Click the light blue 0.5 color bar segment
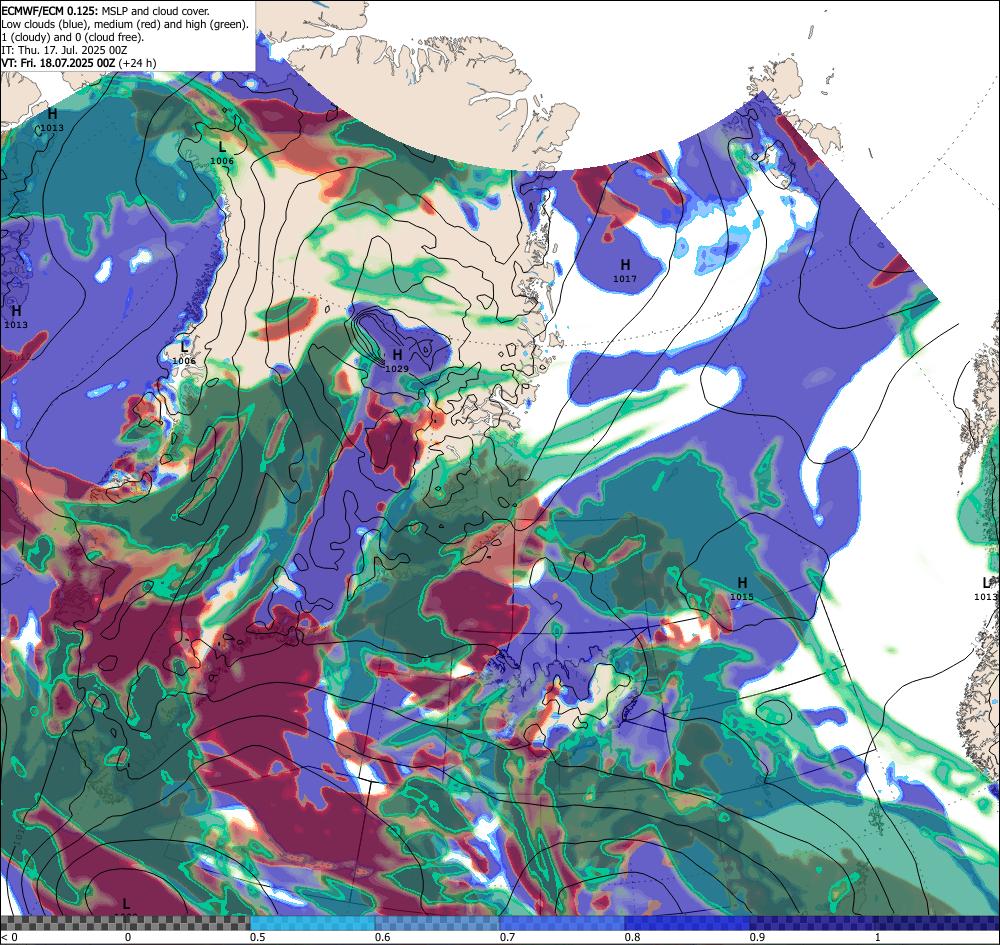Viewport: 1000px width, 945px height. coord(312,923)
